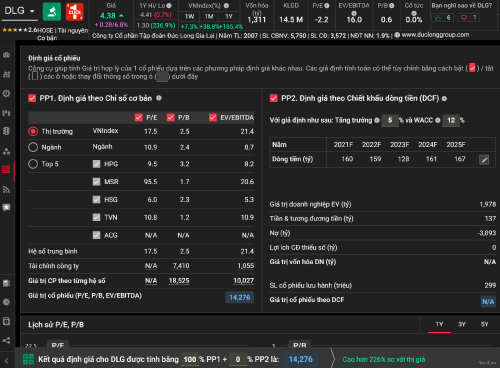
Task: Click the info icon under EV/EBITDA header
Action: pos(354,13)
